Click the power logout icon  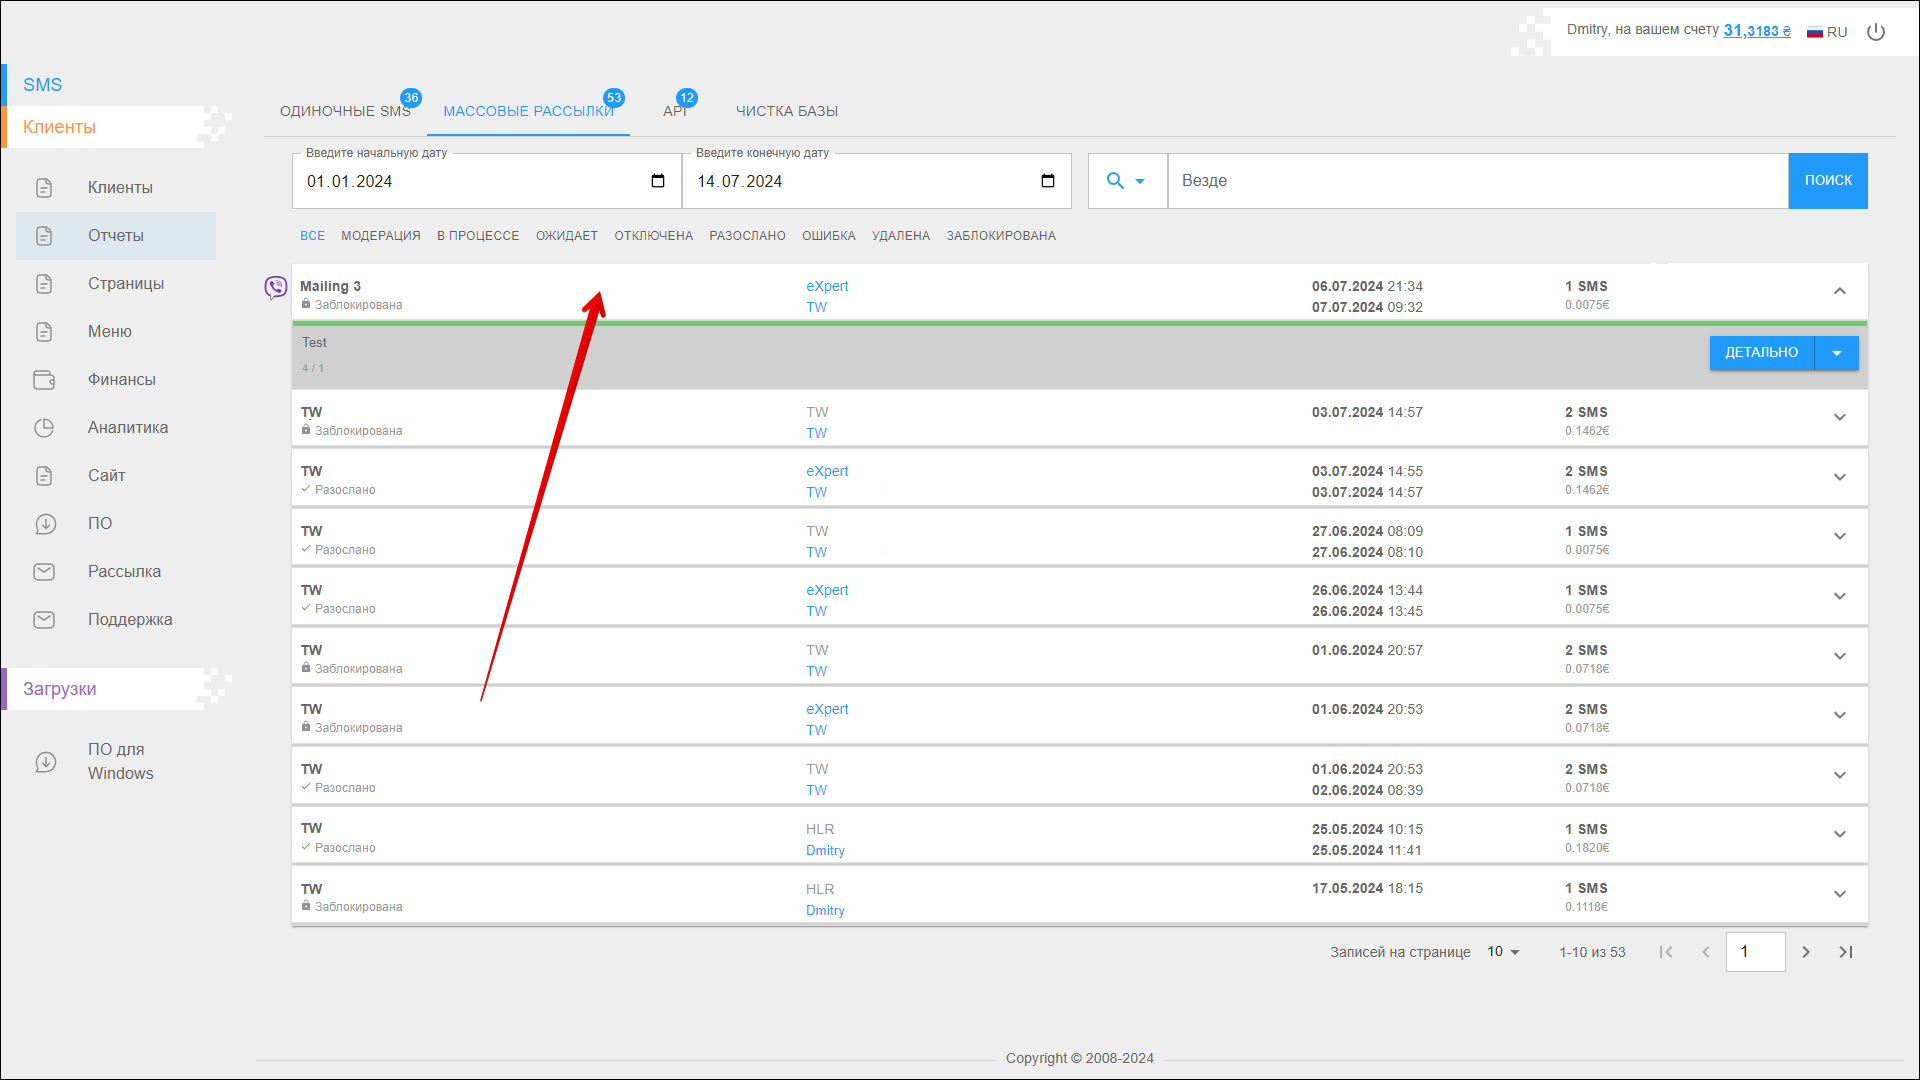coord(1876,32)
